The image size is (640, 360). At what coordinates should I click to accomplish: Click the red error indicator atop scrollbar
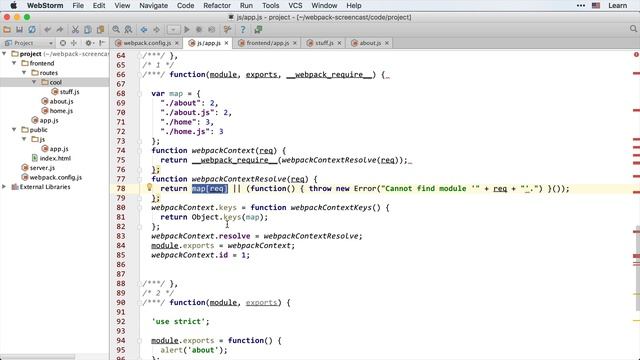tap(636, 54)
